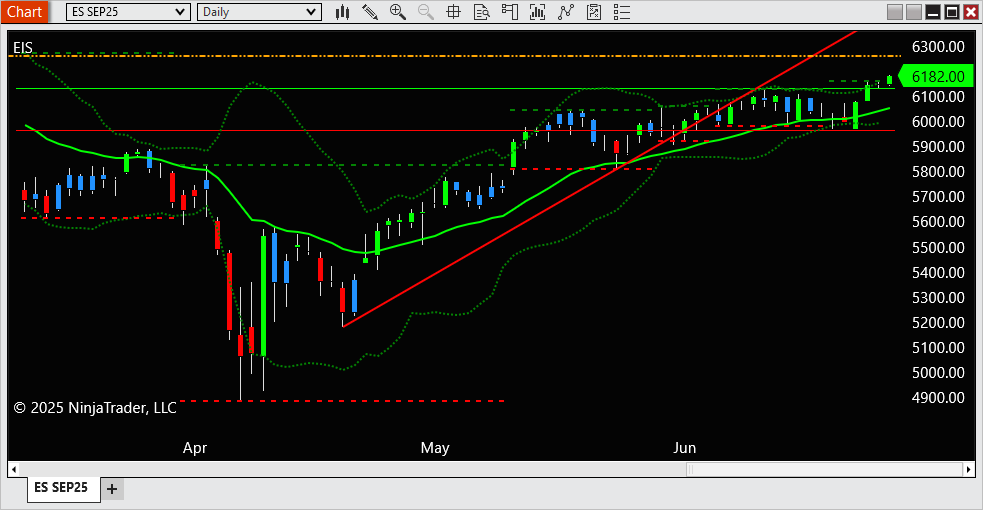983x510 pixels.
Task: Close the chart window
Action: 970,12
